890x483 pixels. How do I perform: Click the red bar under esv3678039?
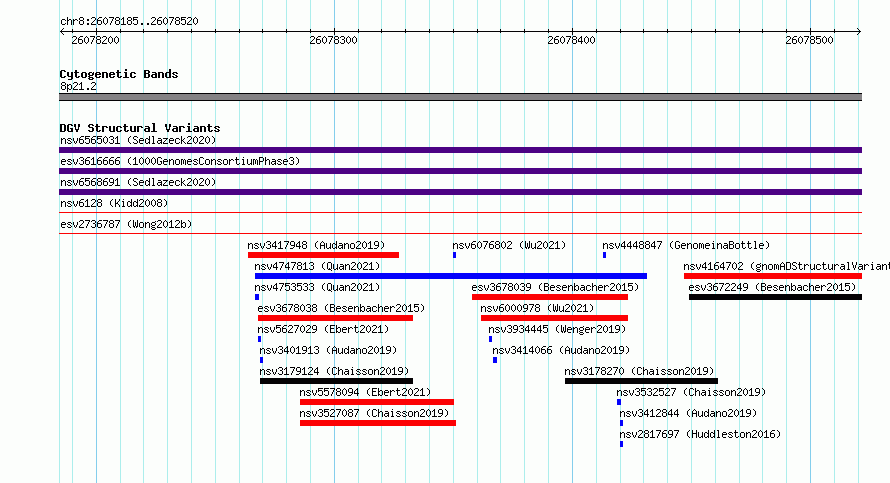point(550,297)
